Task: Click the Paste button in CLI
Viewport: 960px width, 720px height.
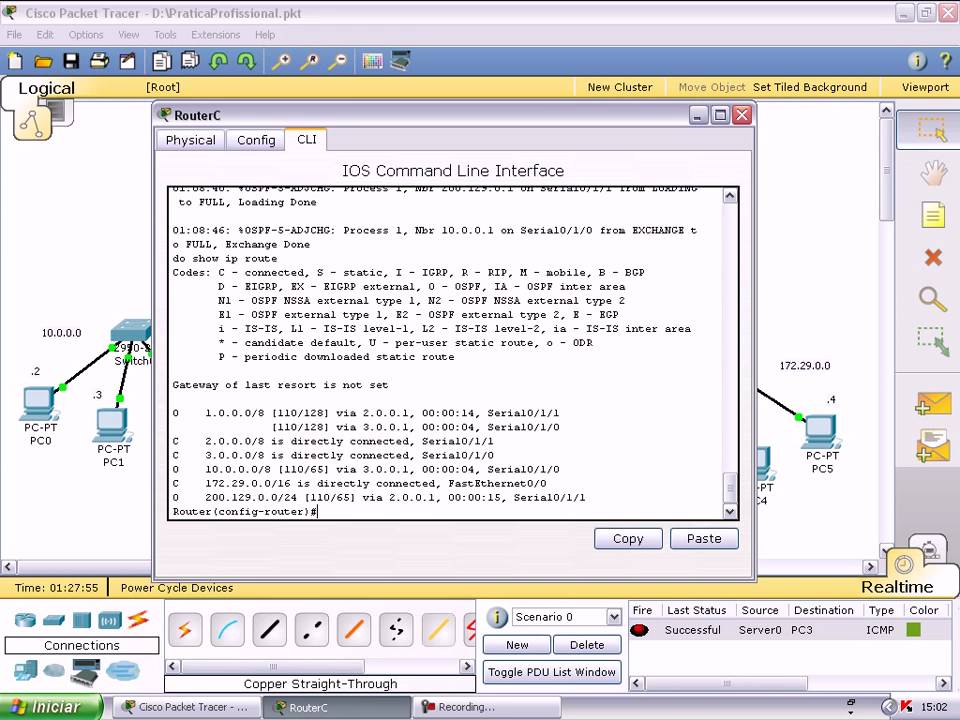Action: tap(704, 539)
